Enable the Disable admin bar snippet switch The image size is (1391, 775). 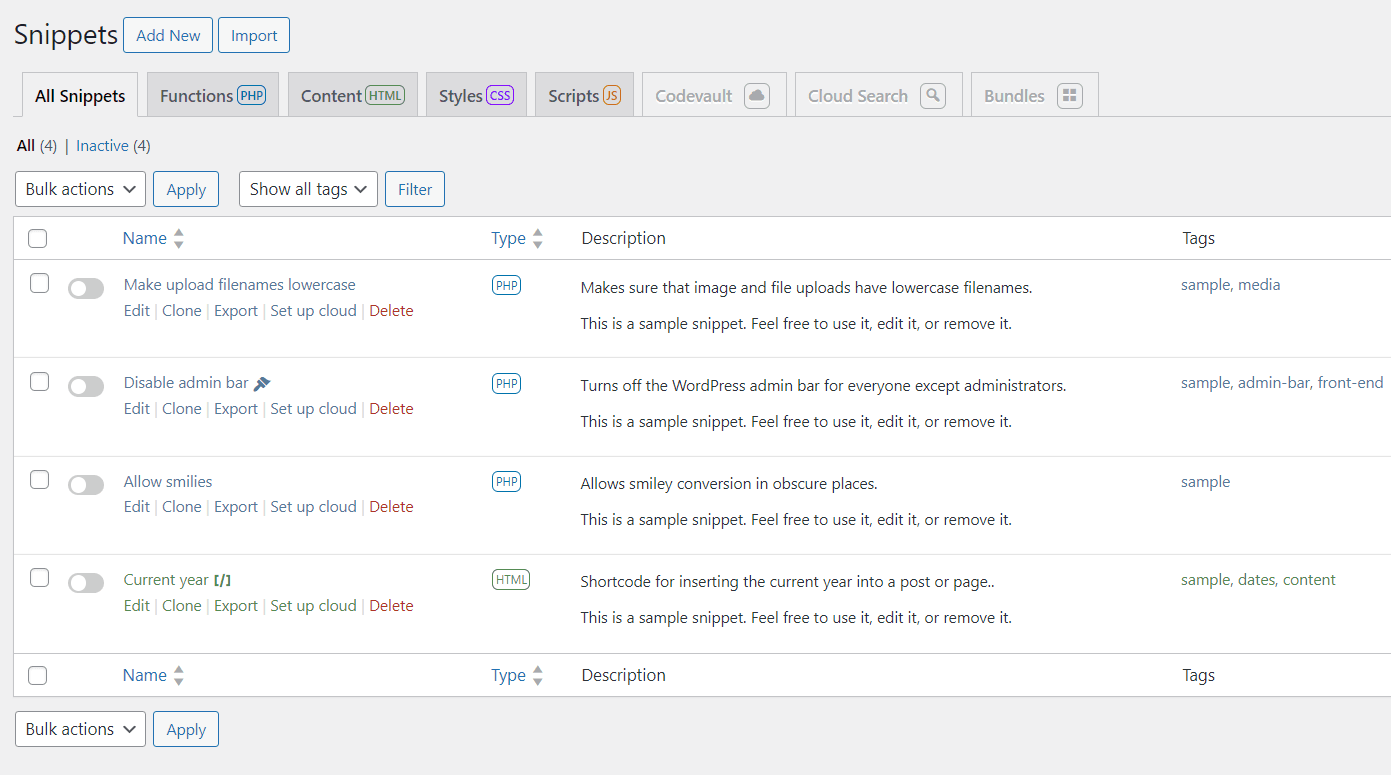pyautogui.click(x=86, y=387)
